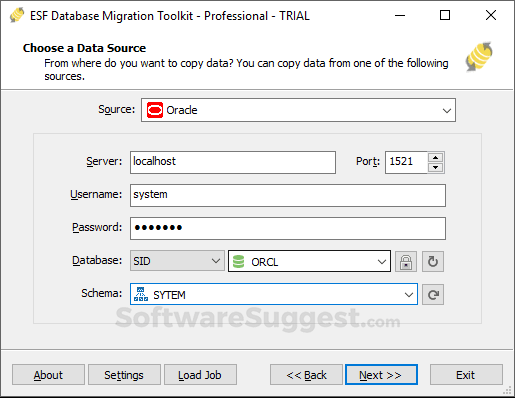Screen dimensions: 515x398
Task: Refresh the database list with circular arrow
Action: tap(433, 262)
